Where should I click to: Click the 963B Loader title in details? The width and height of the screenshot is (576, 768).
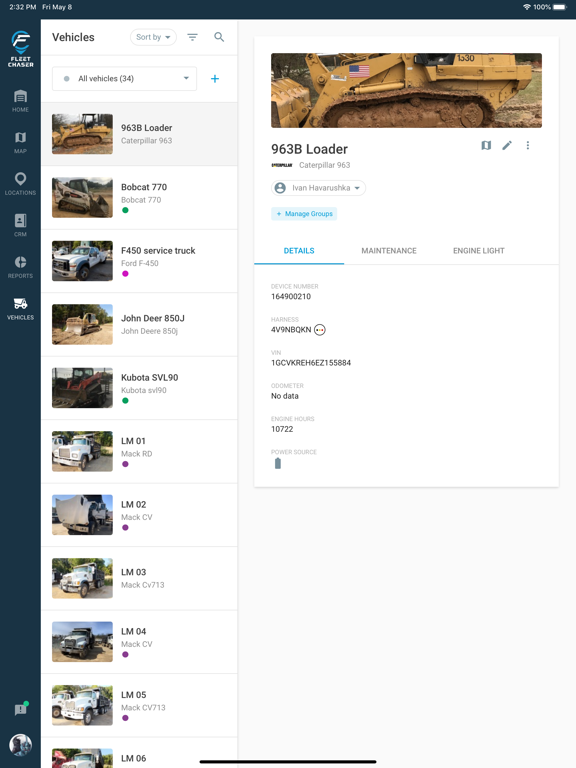310,149
